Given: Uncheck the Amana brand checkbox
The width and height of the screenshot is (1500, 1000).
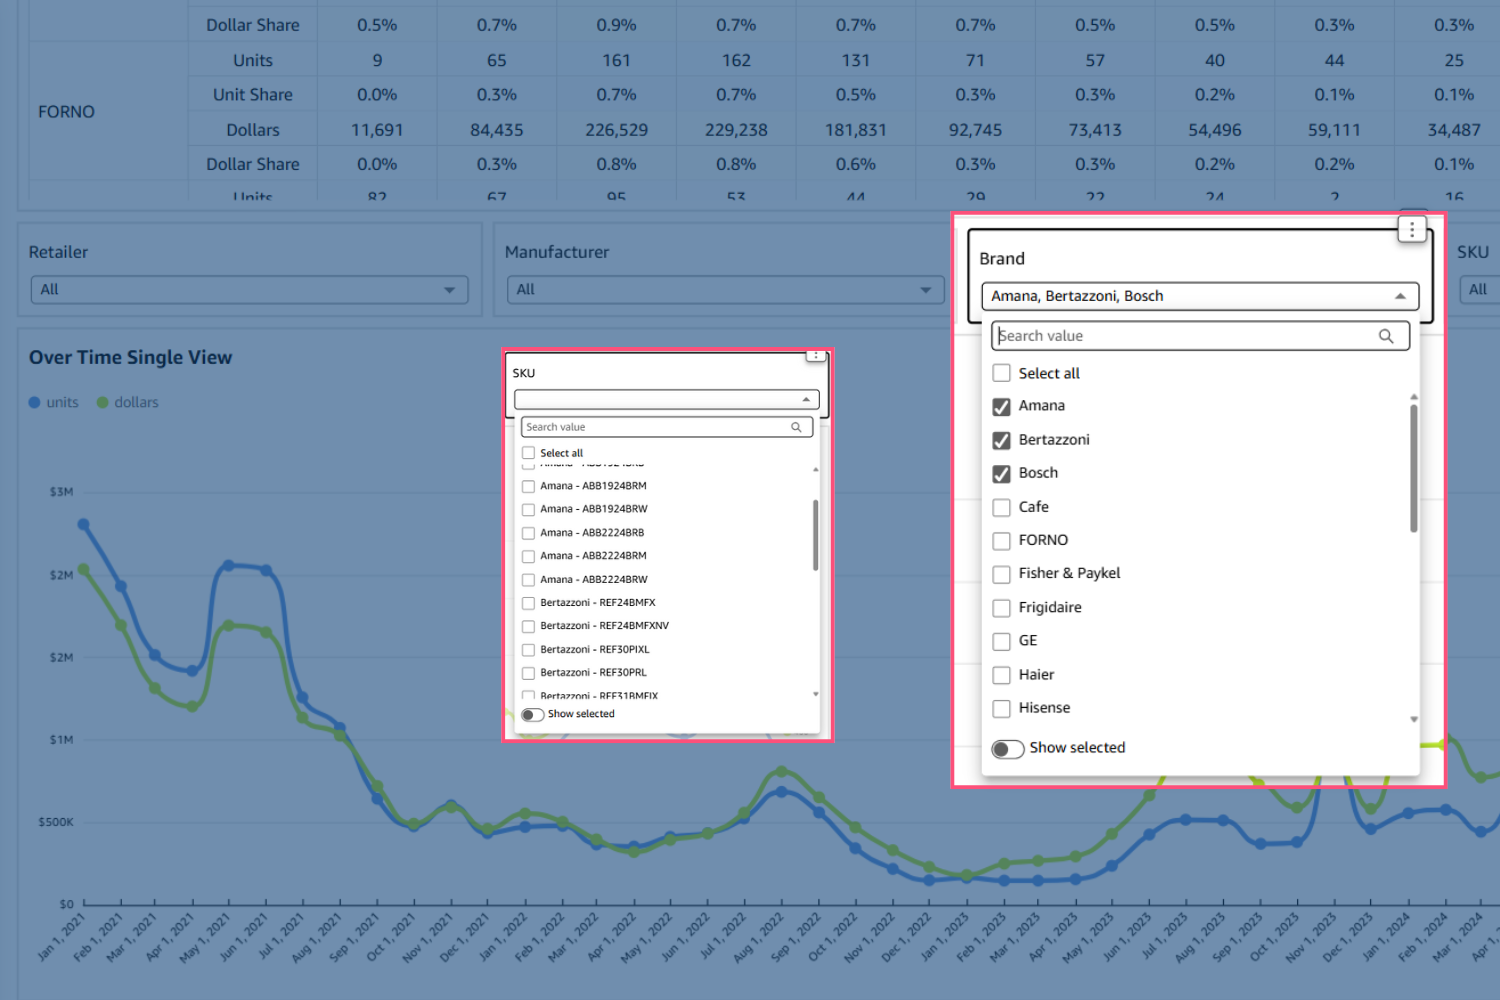Looking at the screenshot, I should tap(1001, 407).
